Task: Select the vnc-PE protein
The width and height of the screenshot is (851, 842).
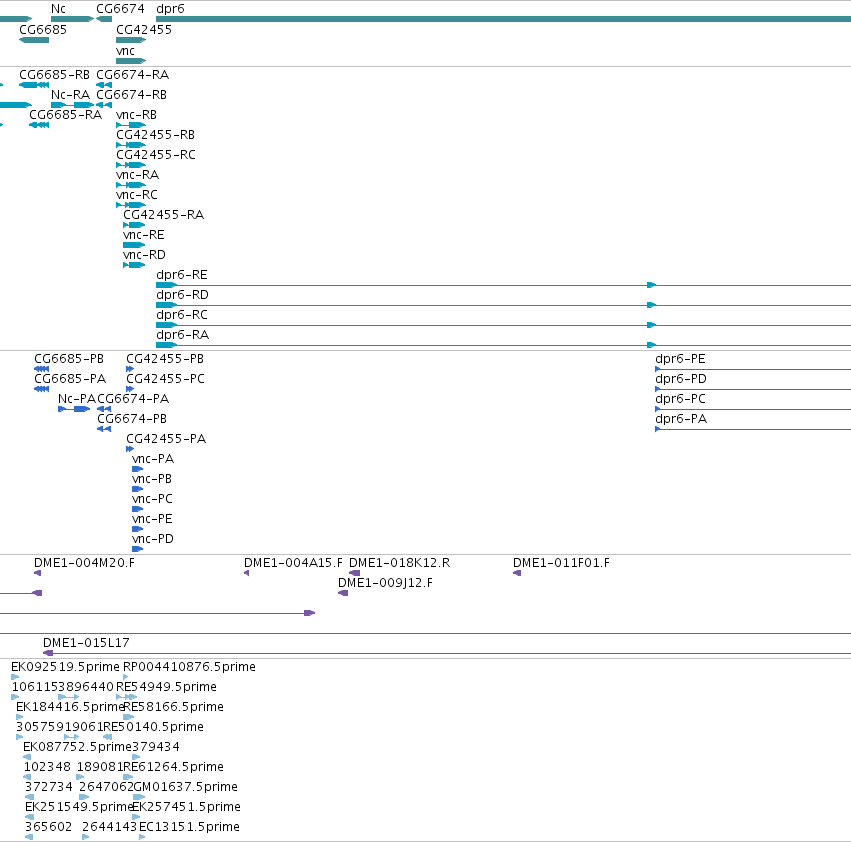Action: (x=153, y=520)
